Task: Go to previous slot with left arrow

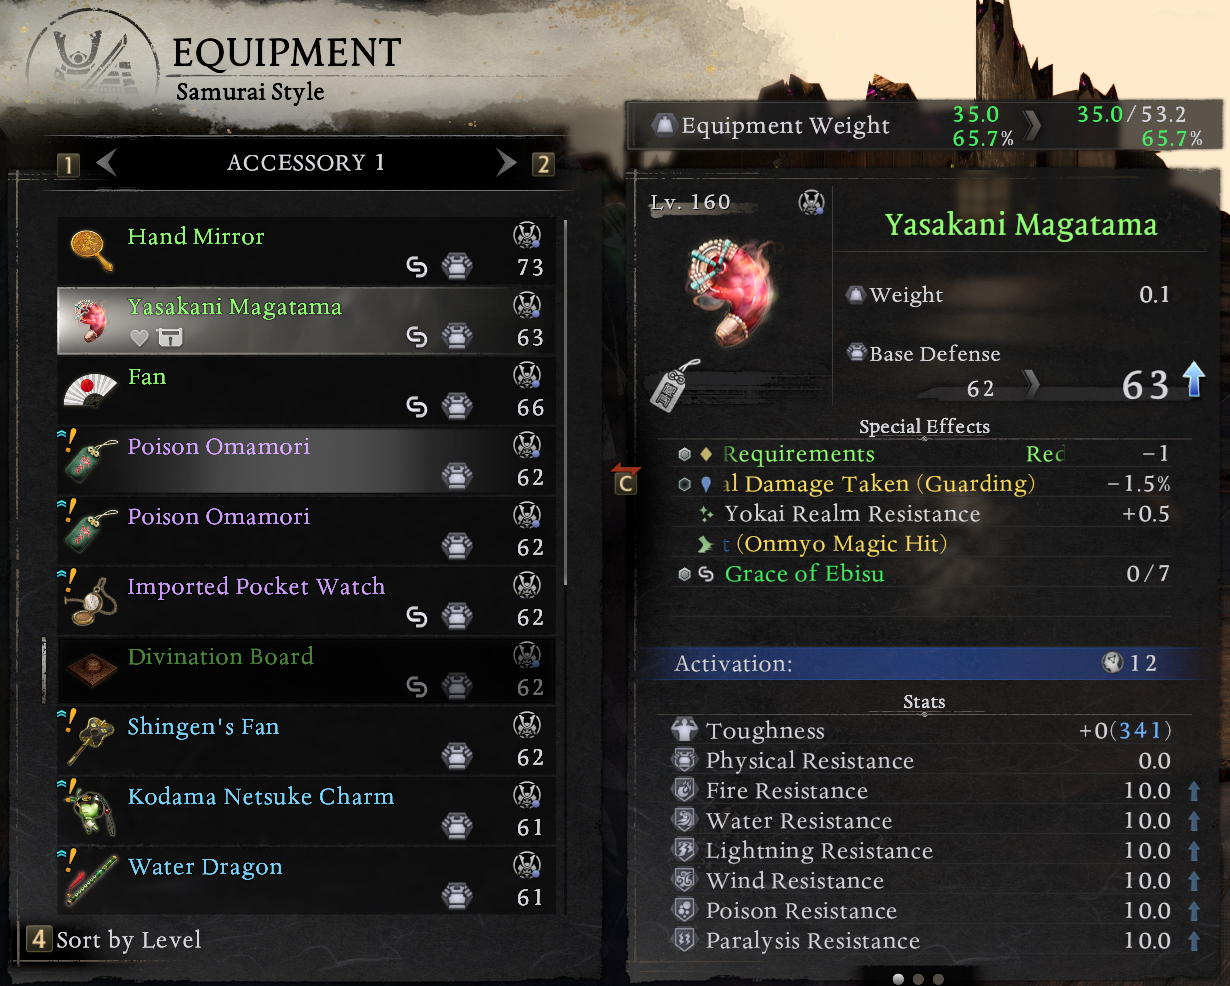Action: click(x=106, y=162)
